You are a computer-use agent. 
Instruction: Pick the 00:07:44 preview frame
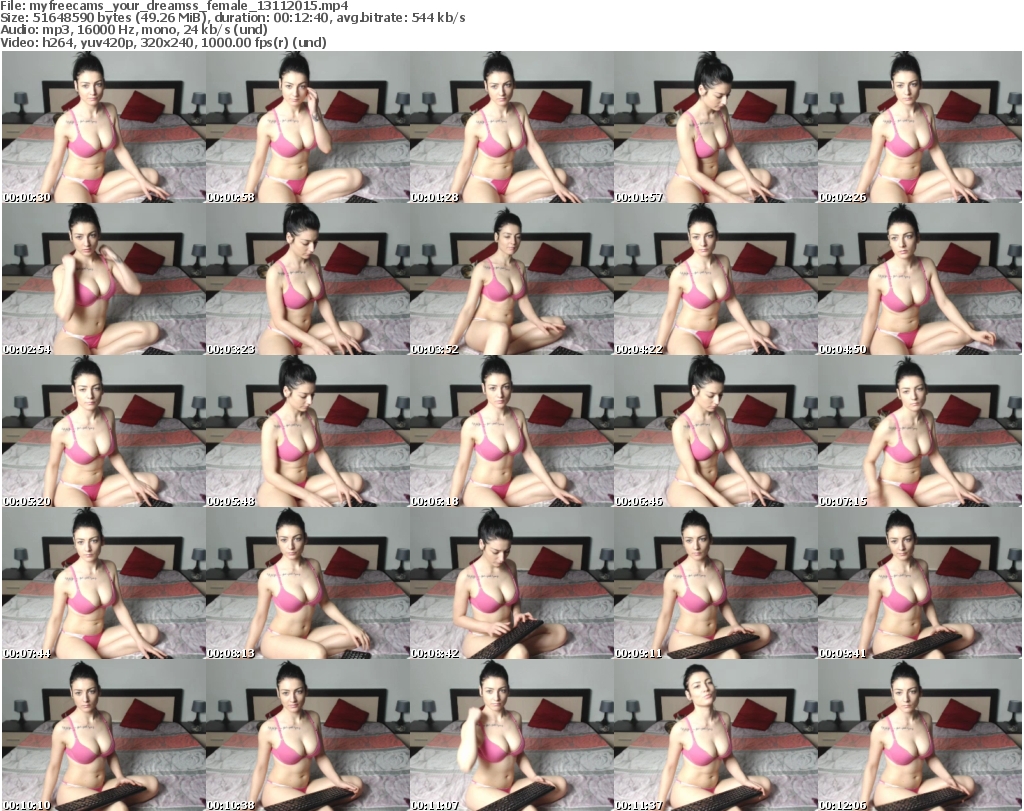click(104, 584)
